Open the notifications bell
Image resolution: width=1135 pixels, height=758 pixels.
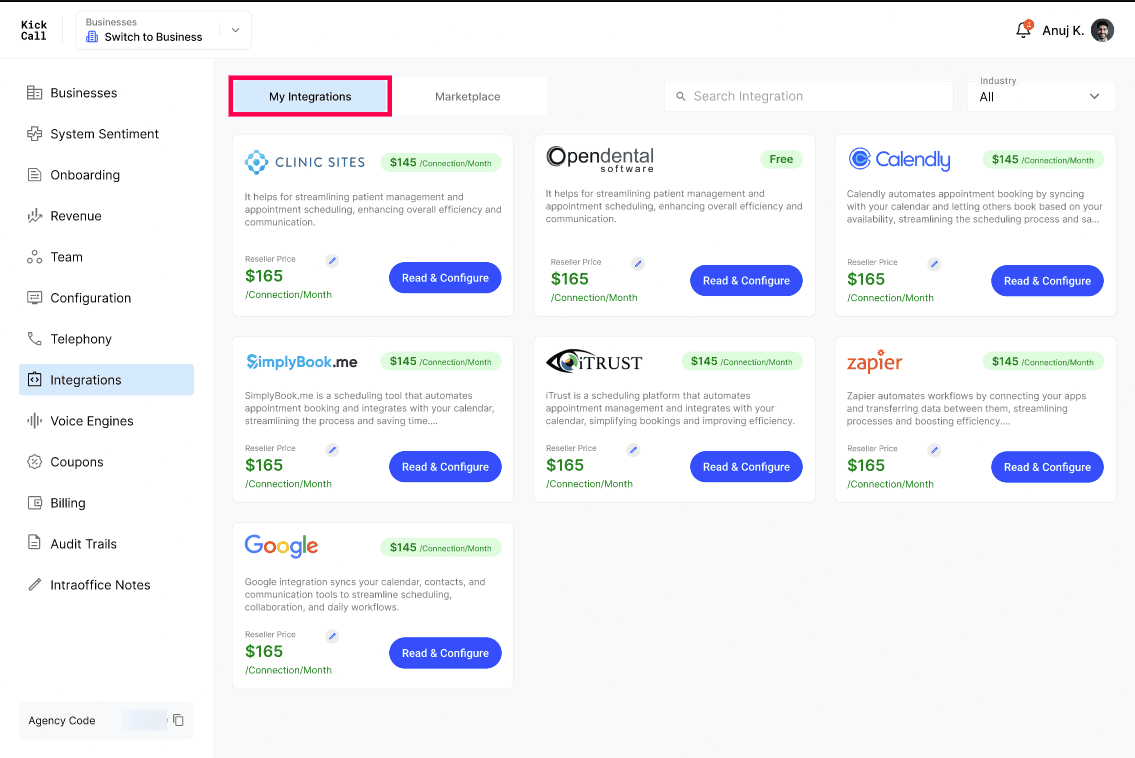(x=1023, y=30)
